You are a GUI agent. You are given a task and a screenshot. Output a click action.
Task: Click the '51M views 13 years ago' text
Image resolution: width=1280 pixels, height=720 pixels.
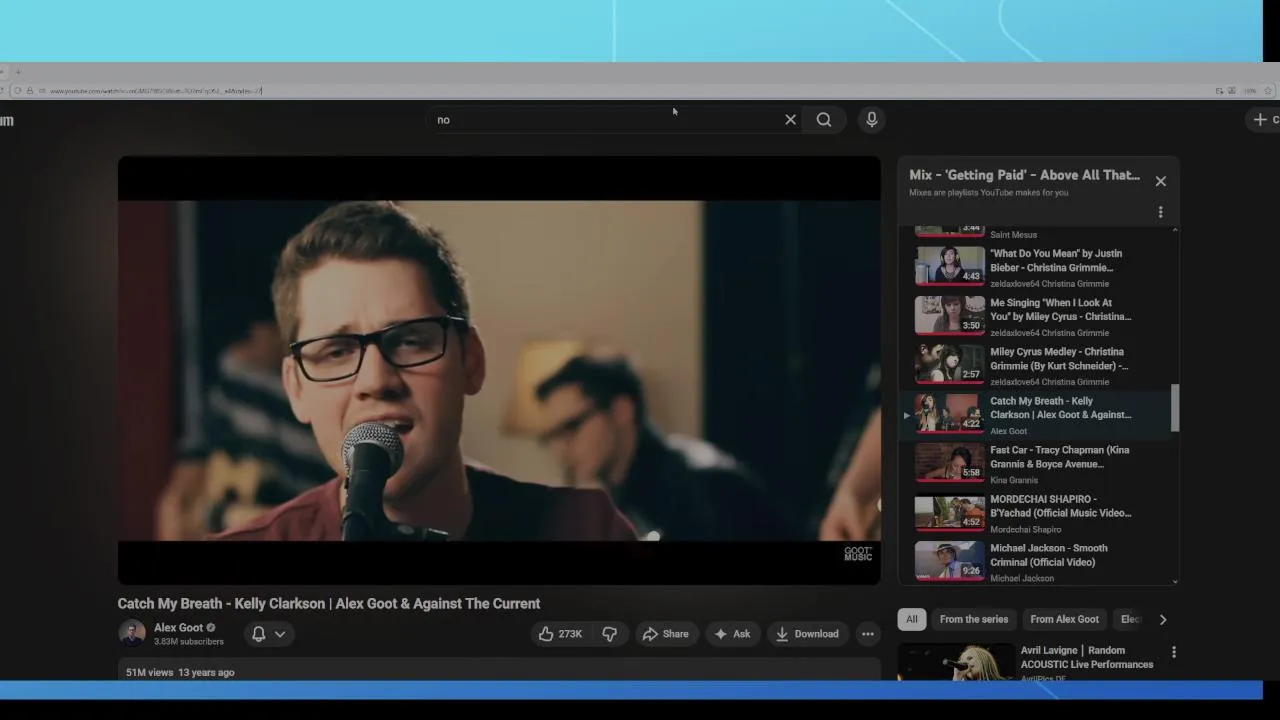point(180,672)
